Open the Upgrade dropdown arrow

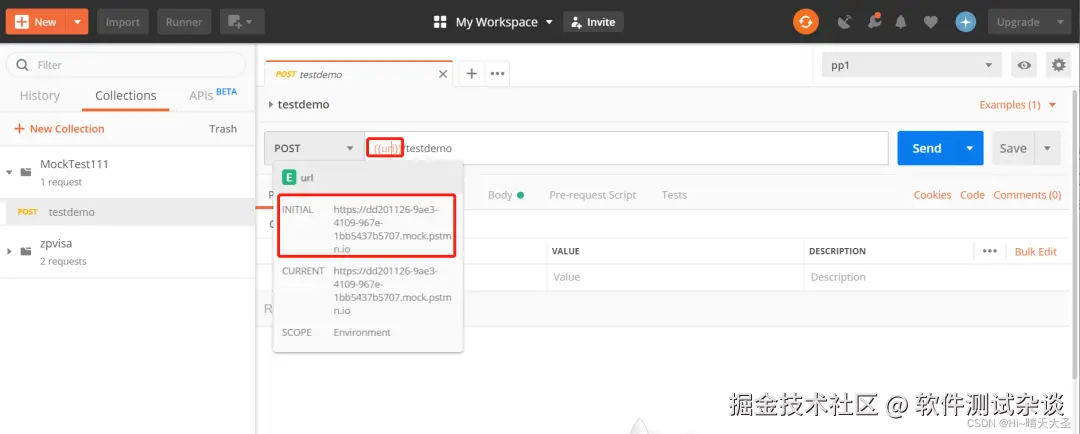tap(1060, 22)
